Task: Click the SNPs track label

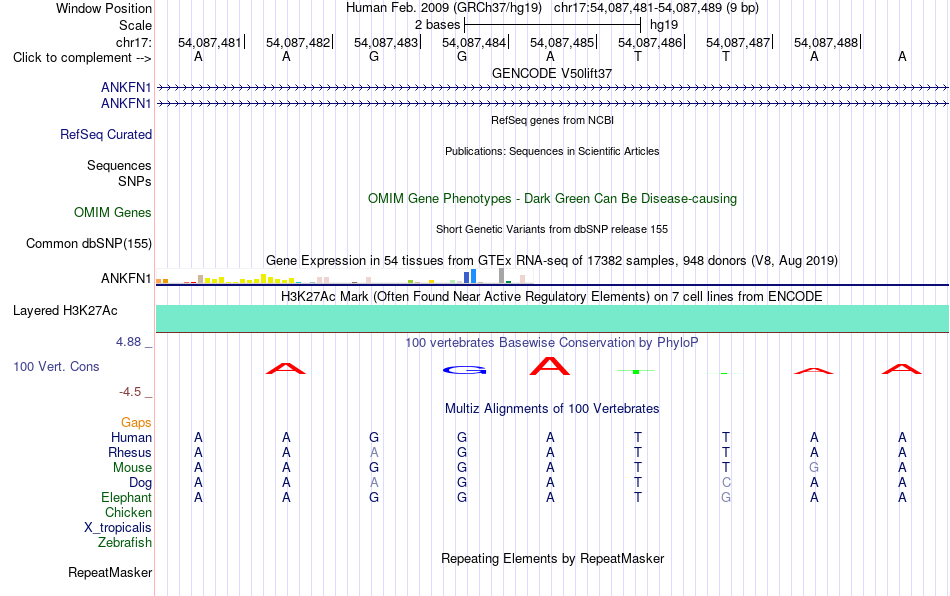Action: tap(135, 181)
